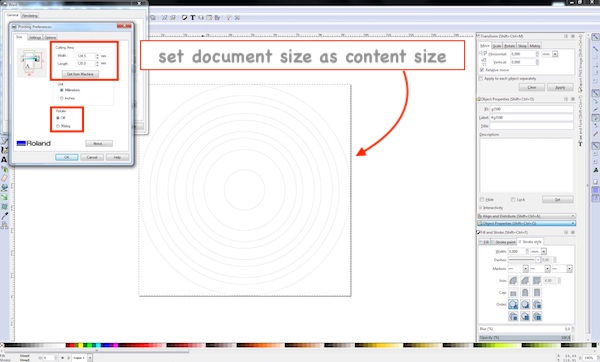Click the Clear button in Transform panel
Viewport: 600px width, 362px height.
point(532,87)
